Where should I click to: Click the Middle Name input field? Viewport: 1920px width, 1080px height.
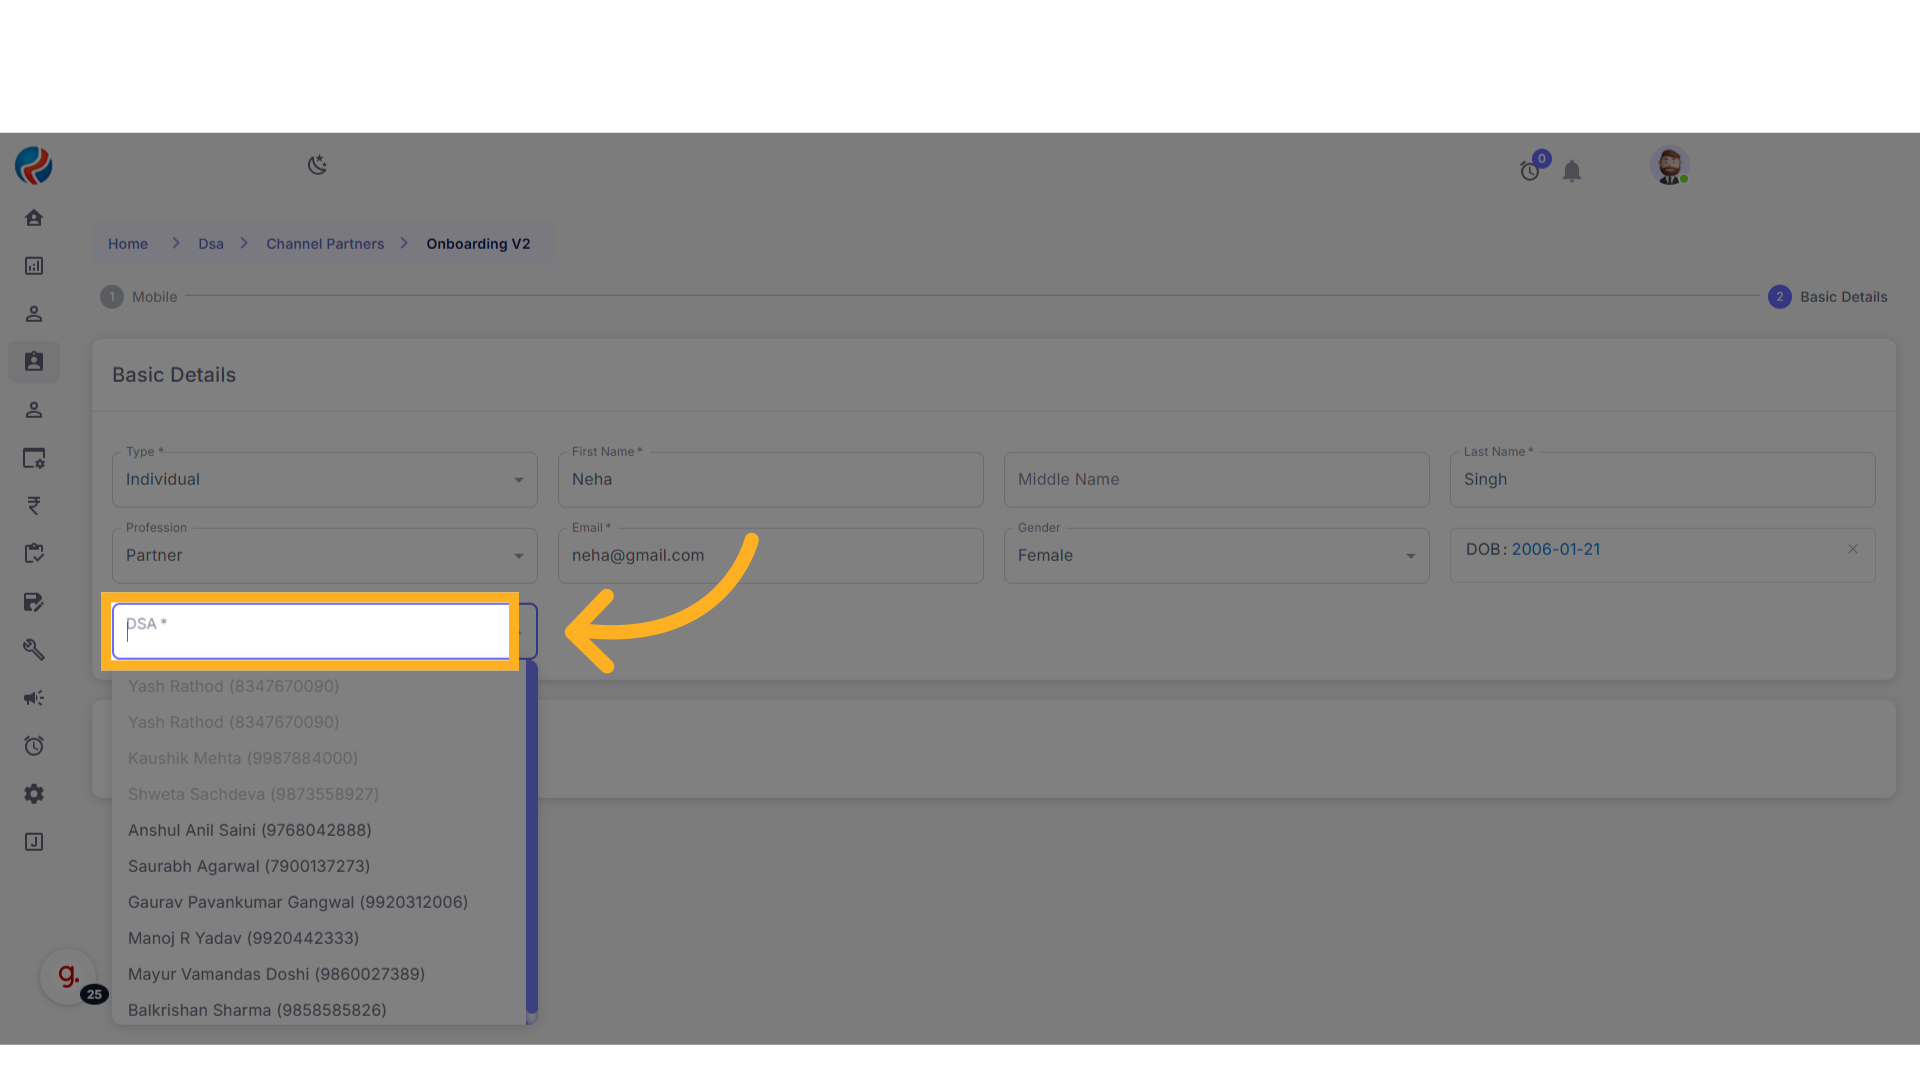coord(1216,480)
